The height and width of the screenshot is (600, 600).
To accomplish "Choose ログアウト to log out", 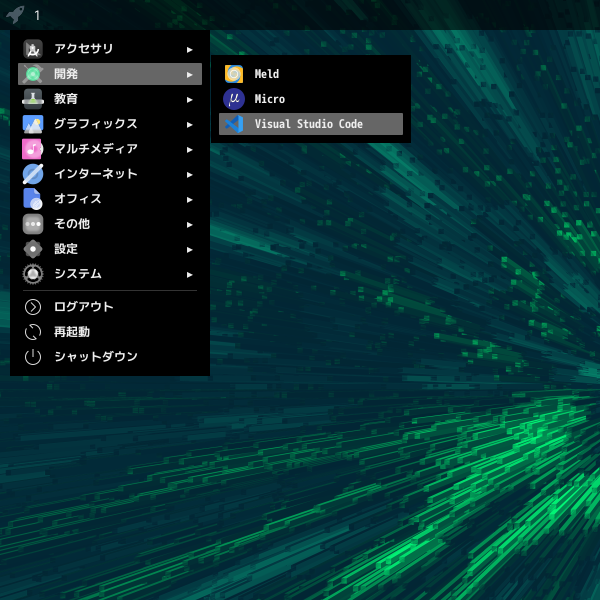I will 83,307.
